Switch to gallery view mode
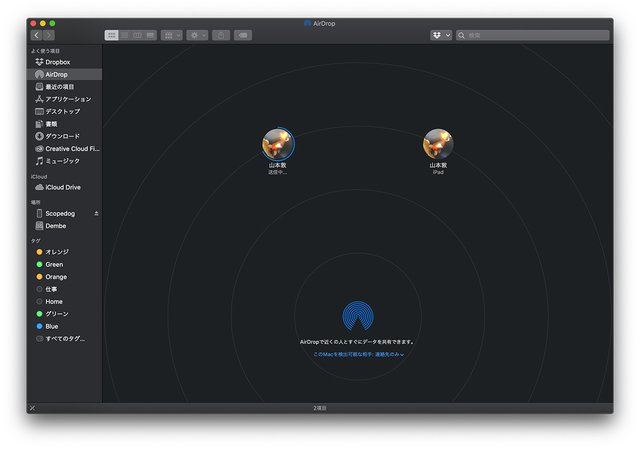 150,35
